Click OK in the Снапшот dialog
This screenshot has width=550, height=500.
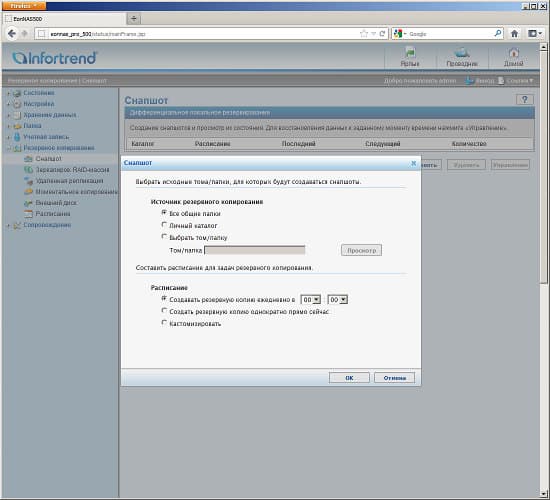349,378
